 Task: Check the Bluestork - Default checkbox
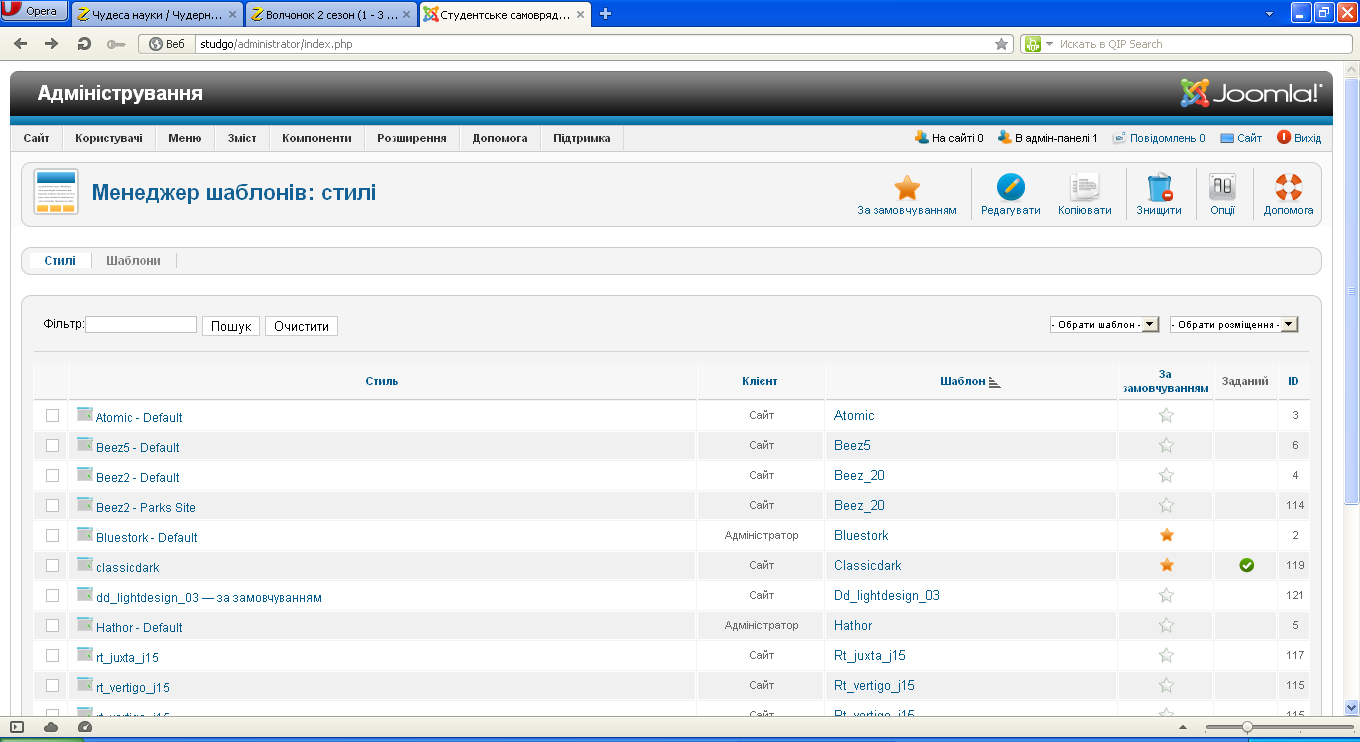(x=53, y=535)
